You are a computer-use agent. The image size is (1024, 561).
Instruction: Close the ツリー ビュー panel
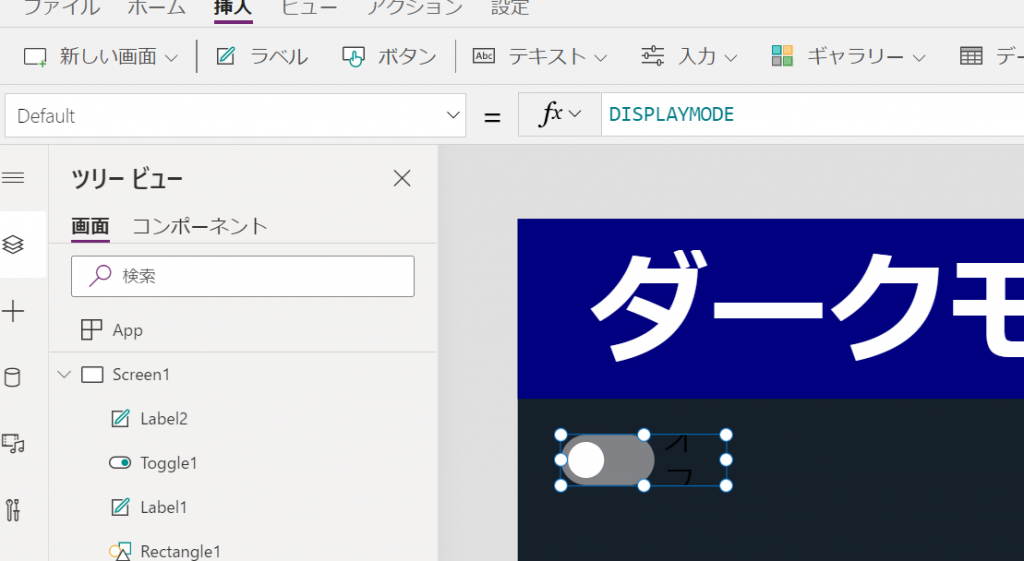coord(402,178)
